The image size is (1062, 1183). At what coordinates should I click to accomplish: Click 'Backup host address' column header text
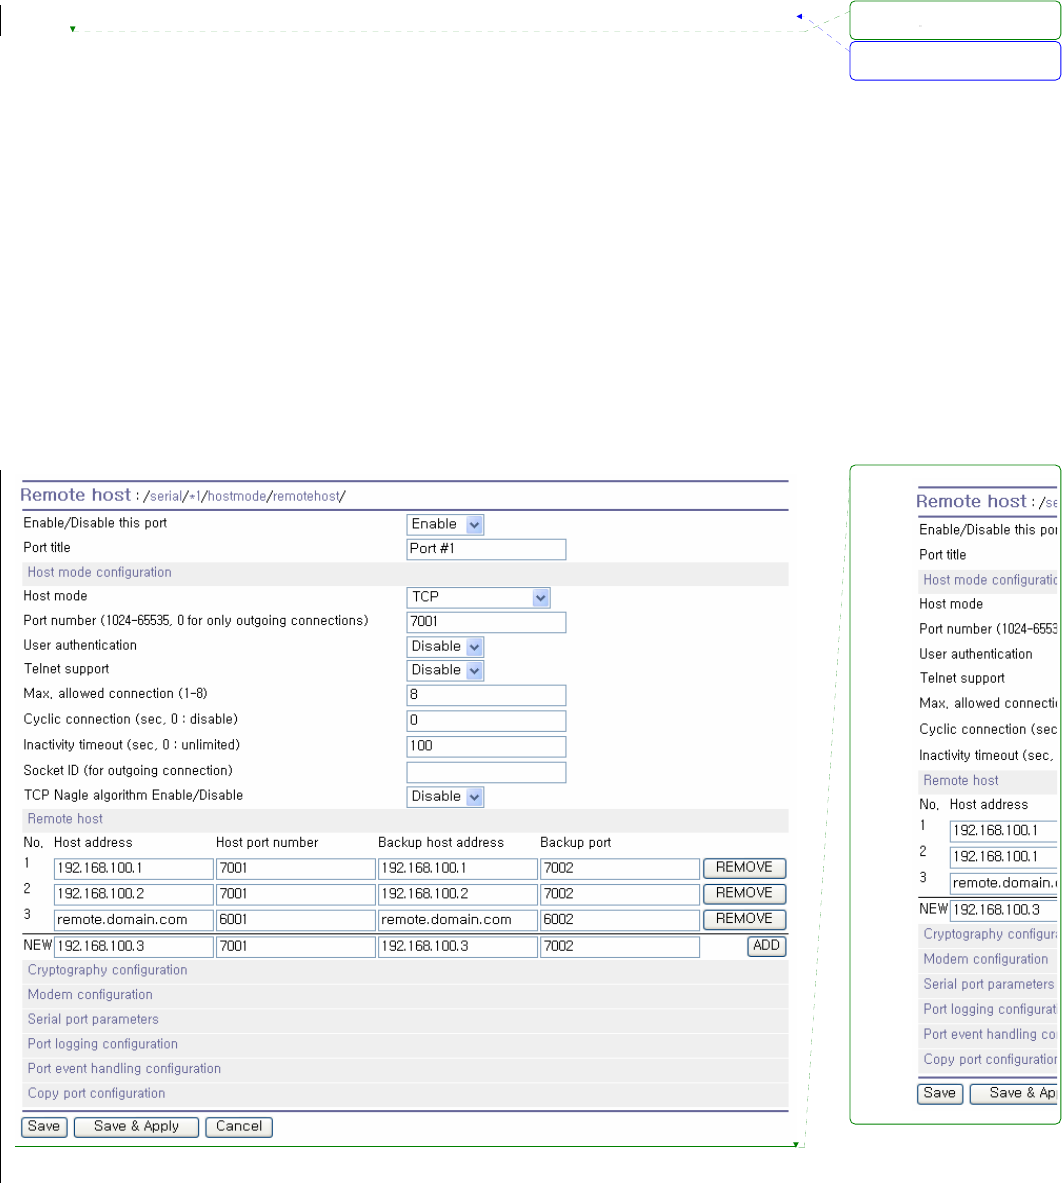[x=440, y=843]
